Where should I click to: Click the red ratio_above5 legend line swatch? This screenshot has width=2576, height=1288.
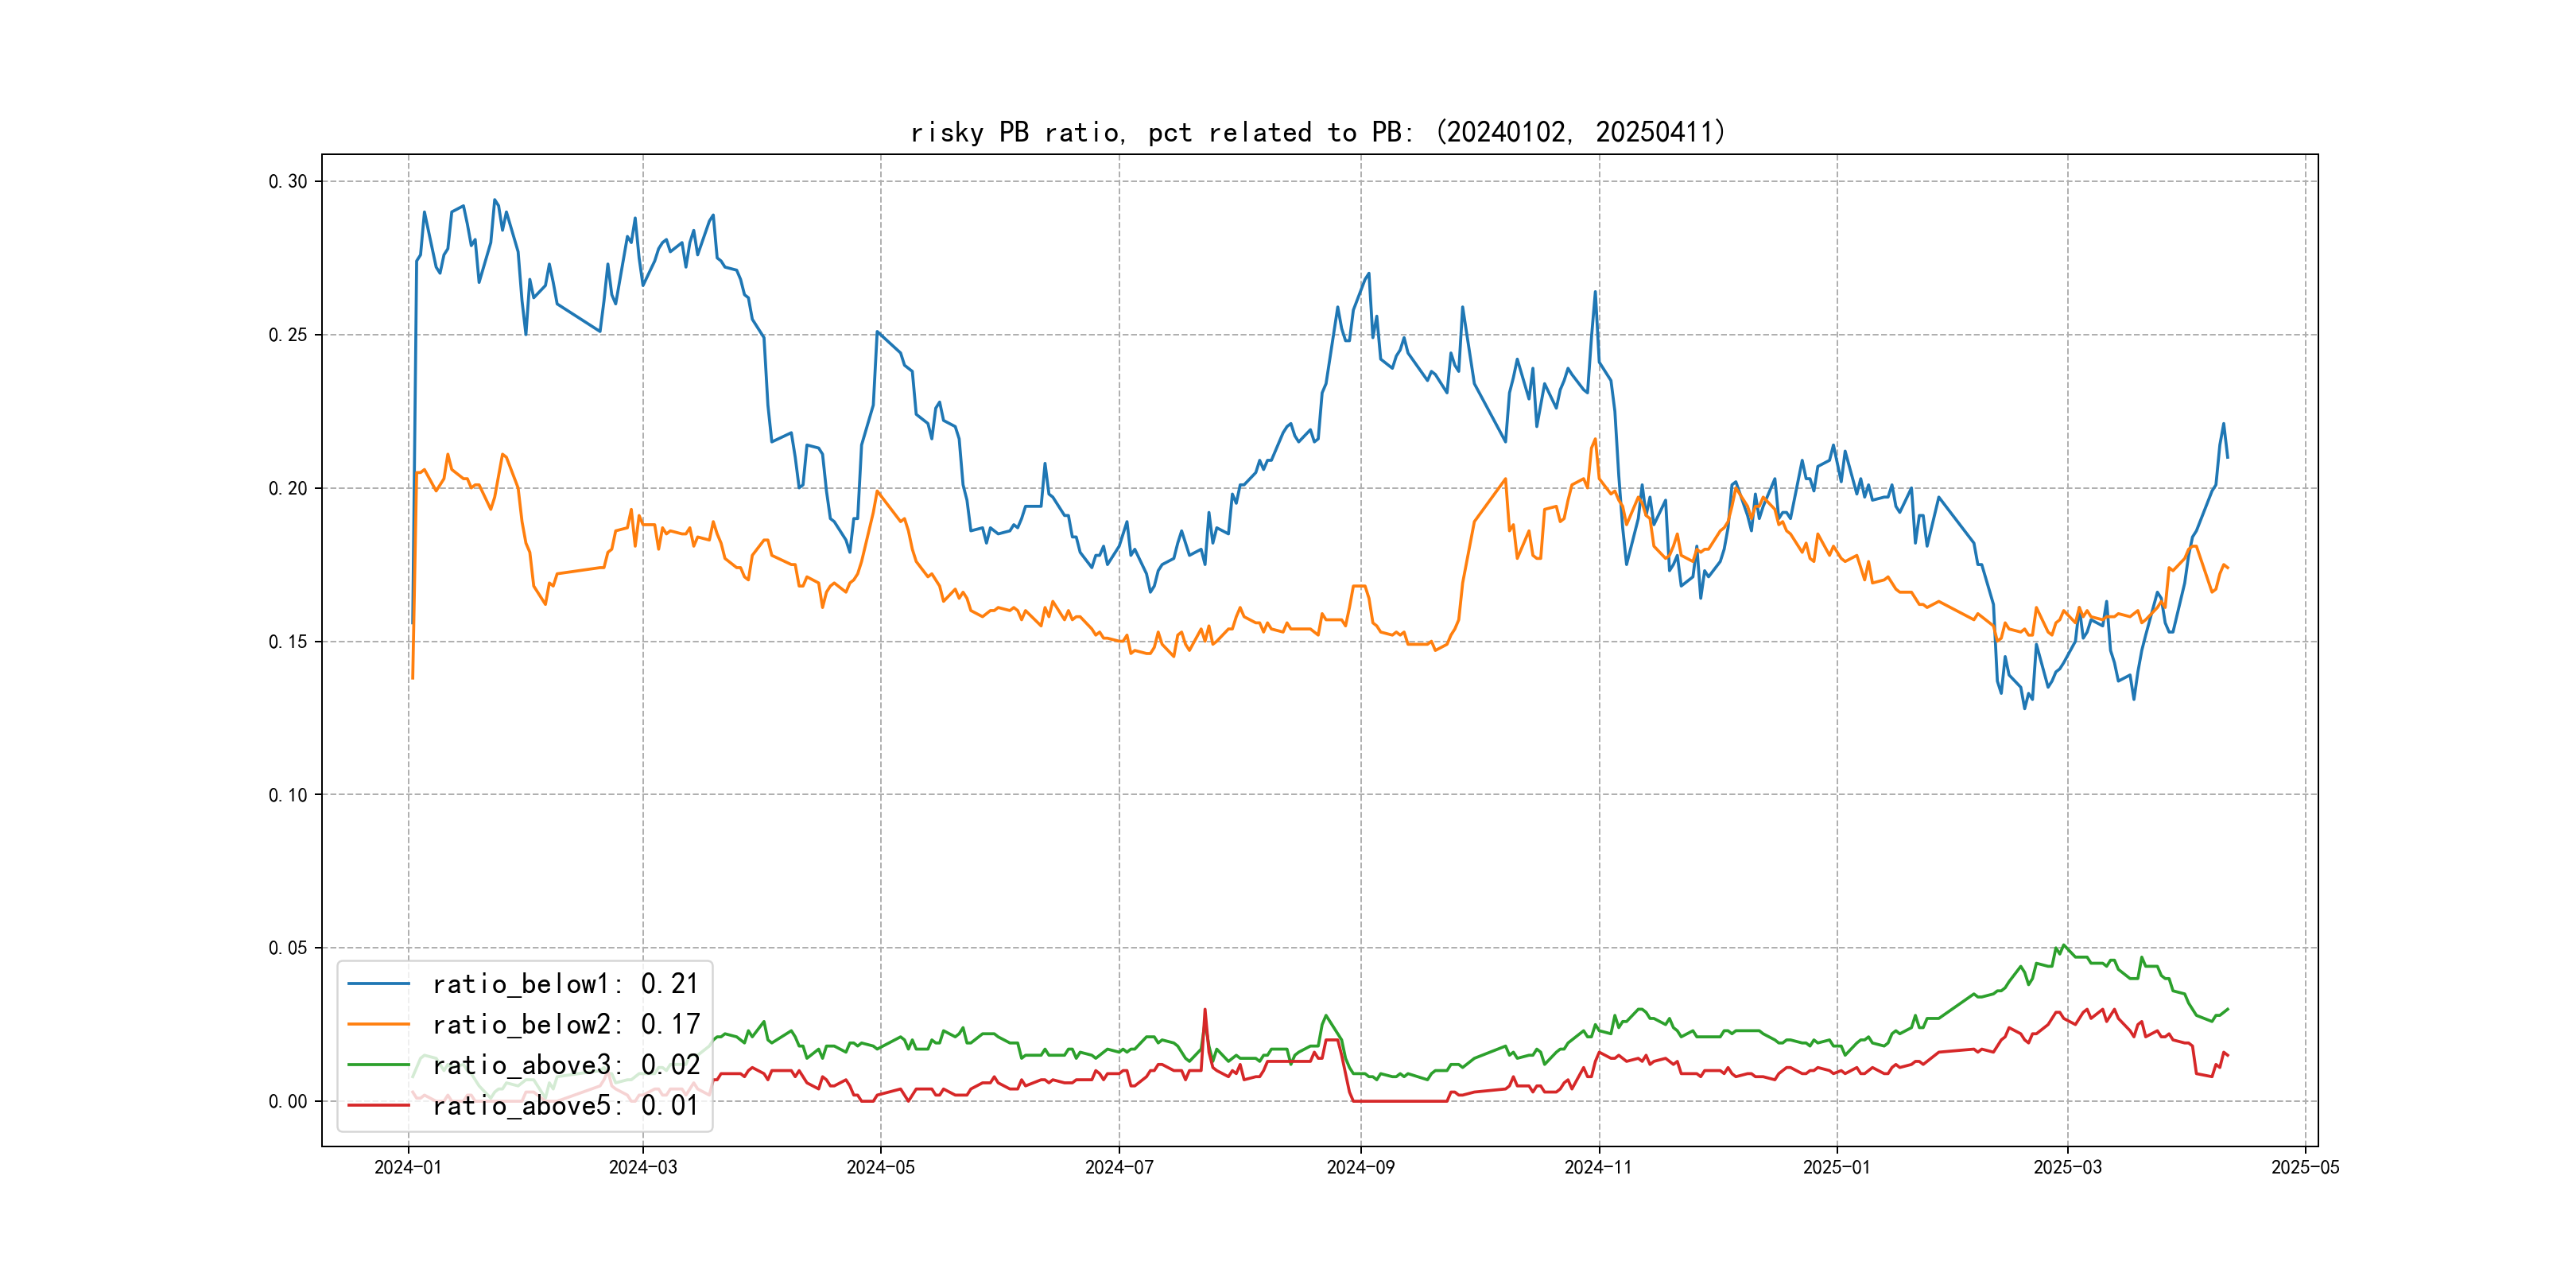(x=378, y=1105)
